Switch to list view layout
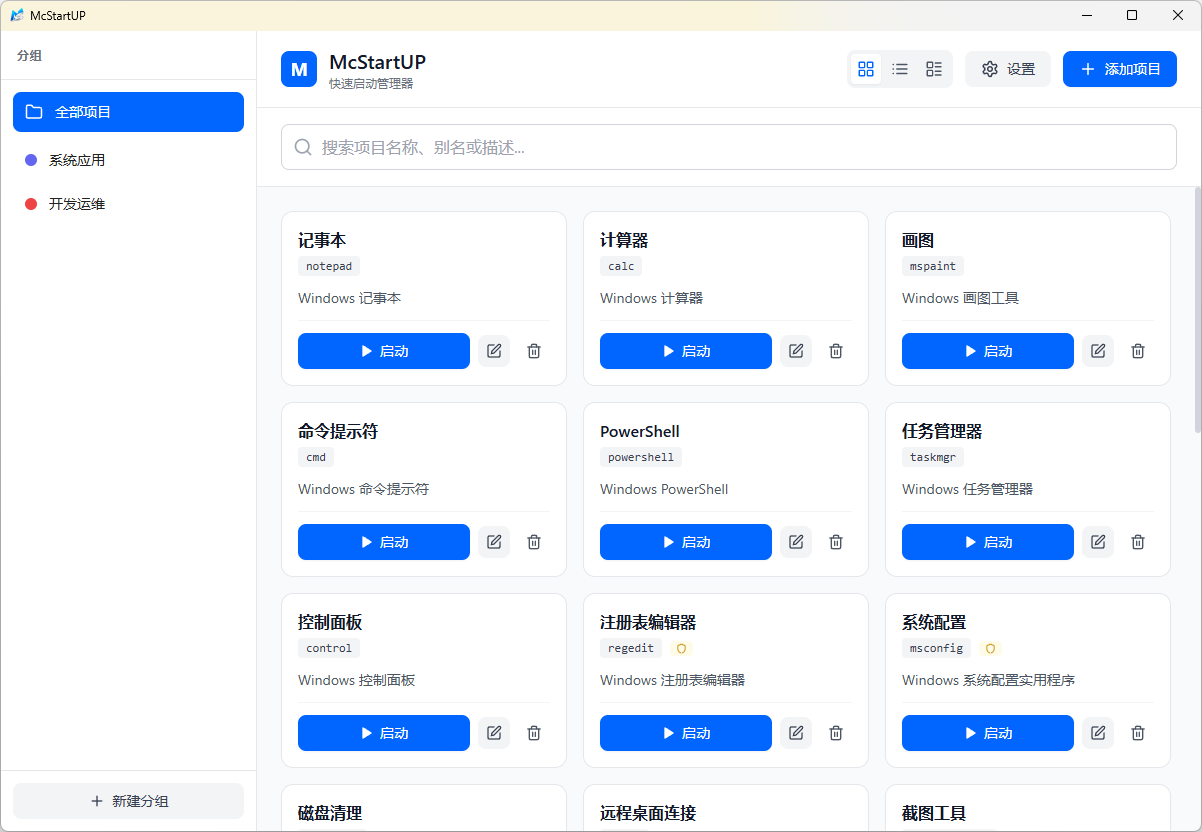 [x=900, y=69]
